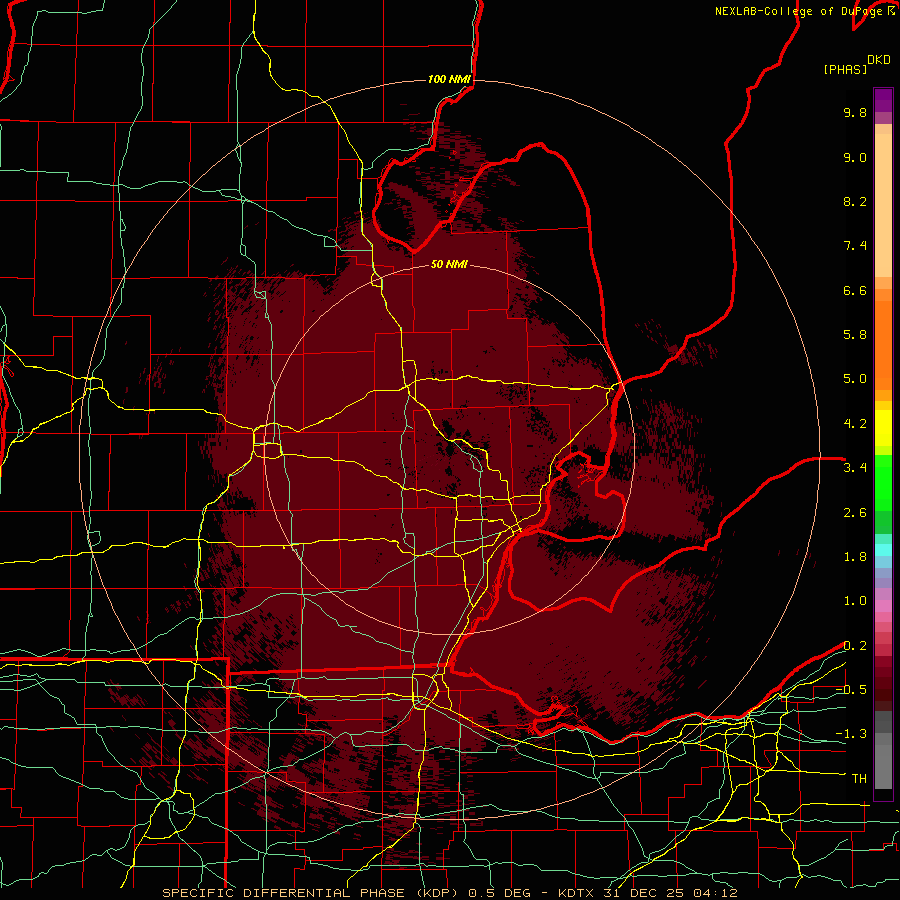Pick the yellow segment of the color bar
This screenshot has height=900, width=900.
[883, 428]
